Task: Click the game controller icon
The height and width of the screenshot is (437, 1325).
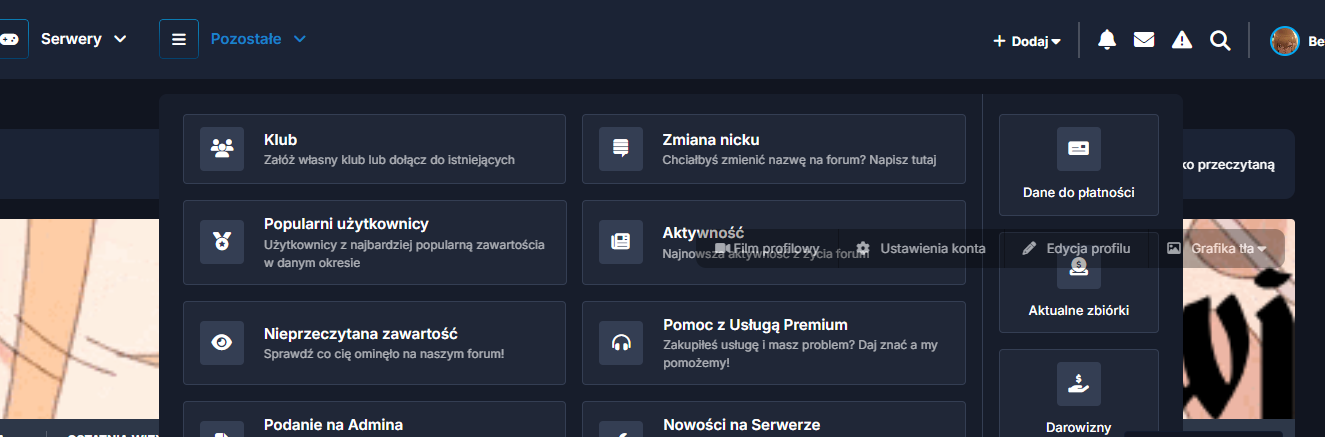Action: [x=9, y=39]
